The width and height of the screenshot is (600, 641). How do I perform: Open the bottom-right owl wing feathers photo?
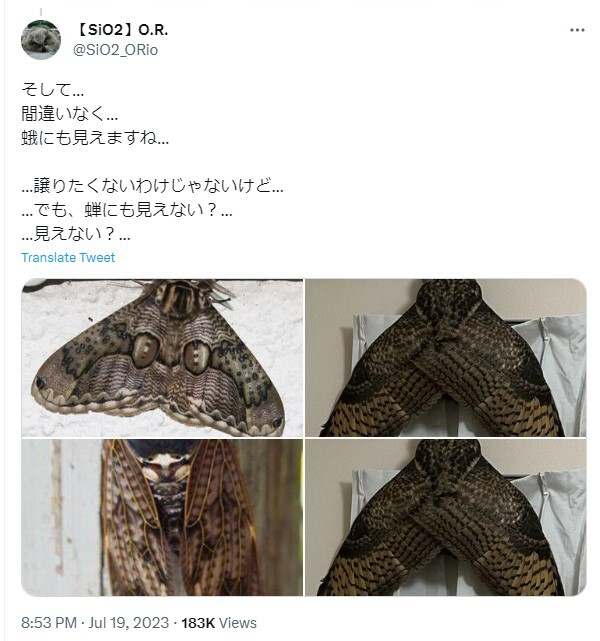(446, 517)
